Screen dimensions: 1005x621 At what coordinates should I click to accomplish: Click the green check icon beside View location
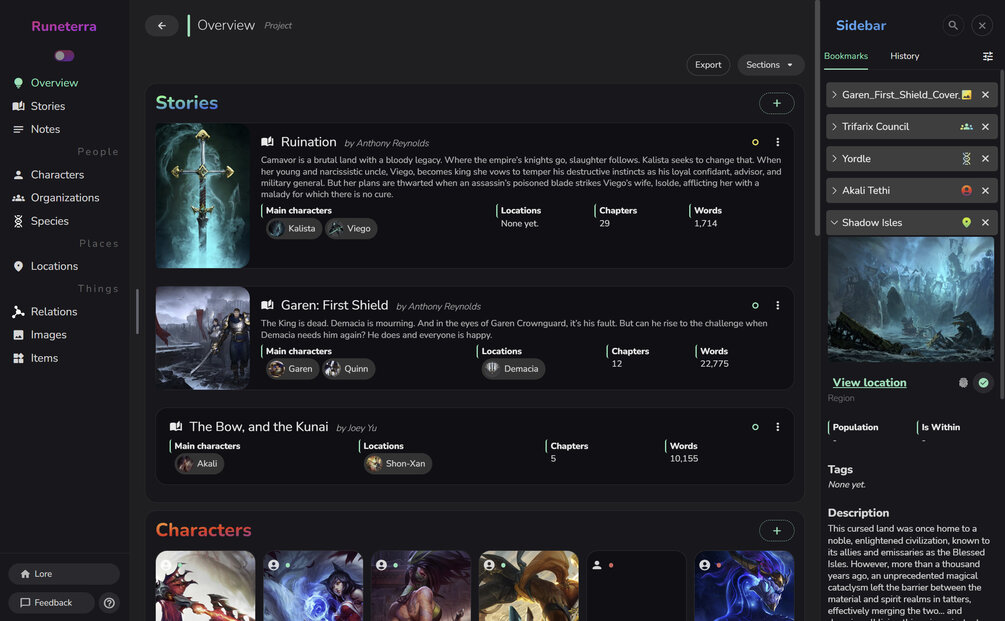(983, 383)
